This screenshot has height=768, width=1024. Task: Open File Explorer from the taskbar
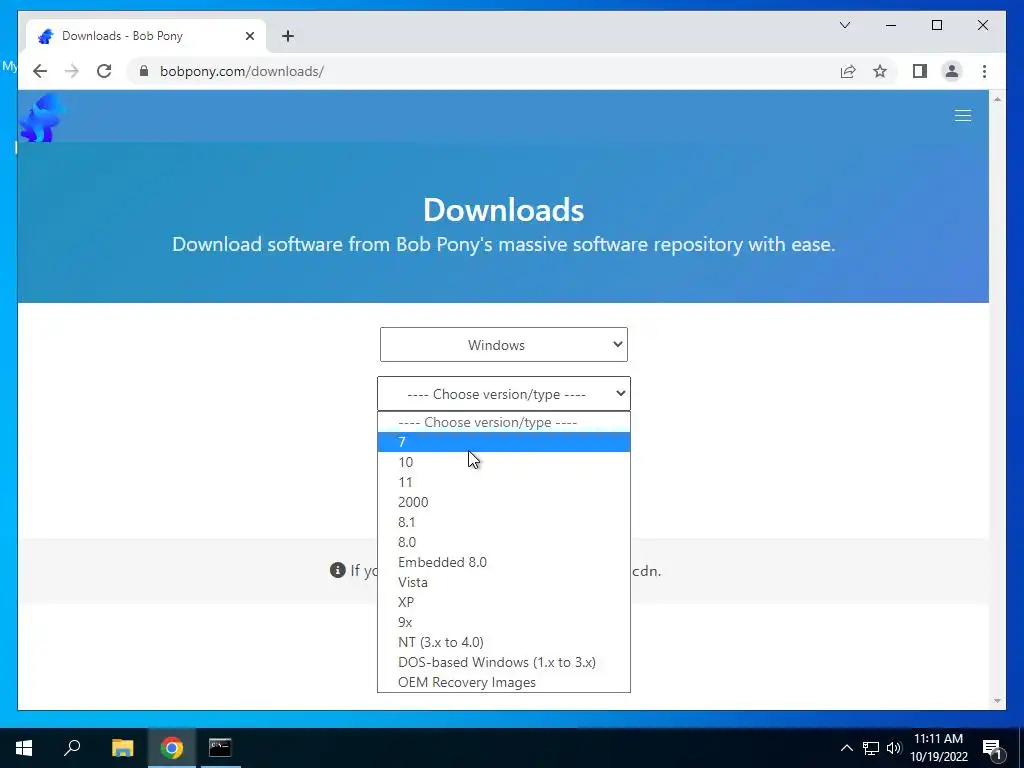pos(122,748)
